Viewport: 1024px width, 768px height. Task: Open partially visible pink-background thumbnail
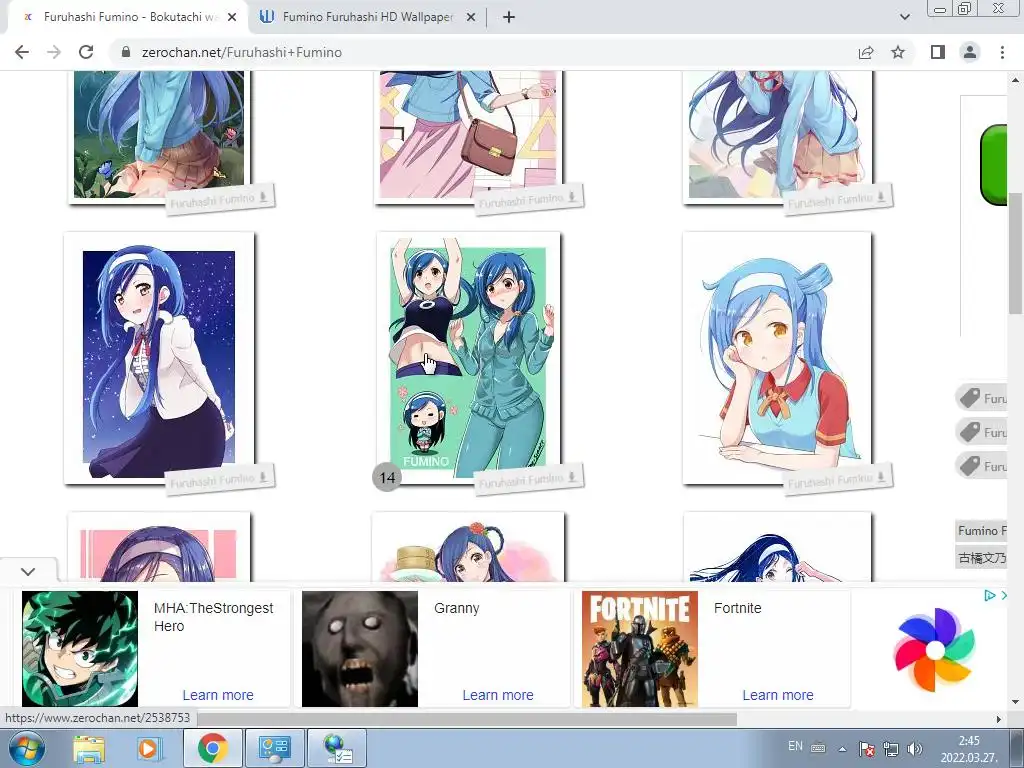click(159, 547)
